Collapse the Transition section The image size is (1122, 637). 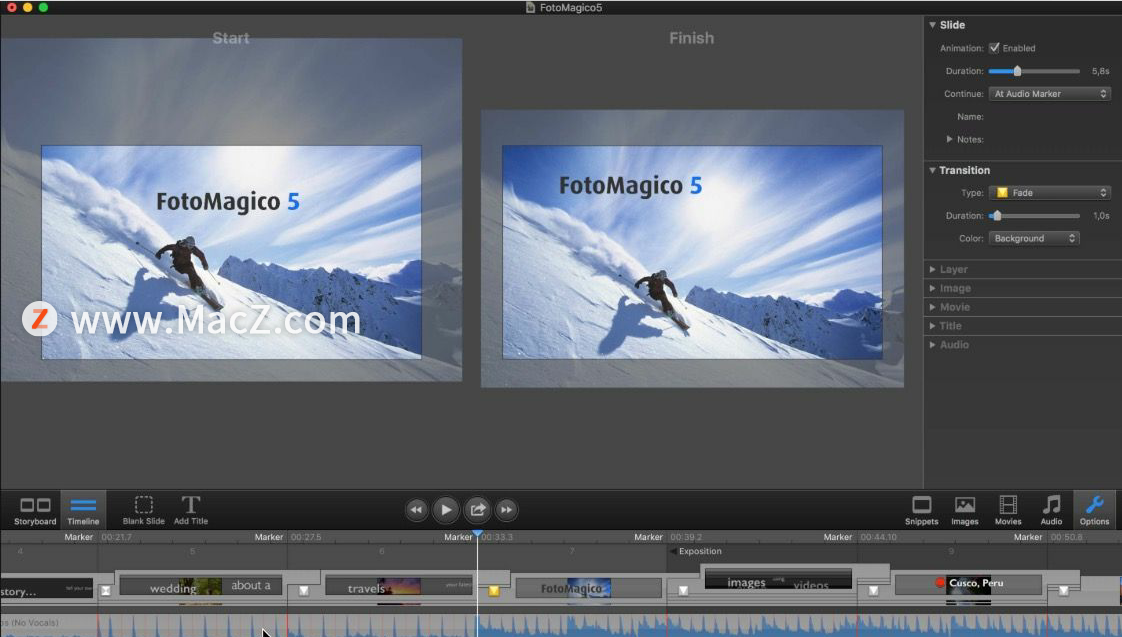tap(932, 170)
